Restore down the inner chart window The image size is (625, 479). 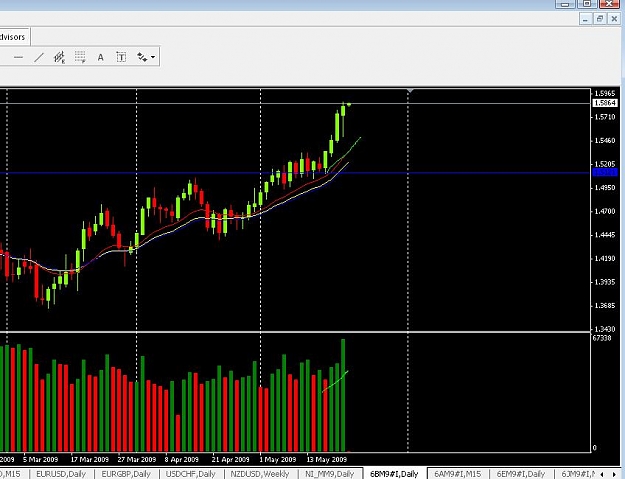pos(600,19)
